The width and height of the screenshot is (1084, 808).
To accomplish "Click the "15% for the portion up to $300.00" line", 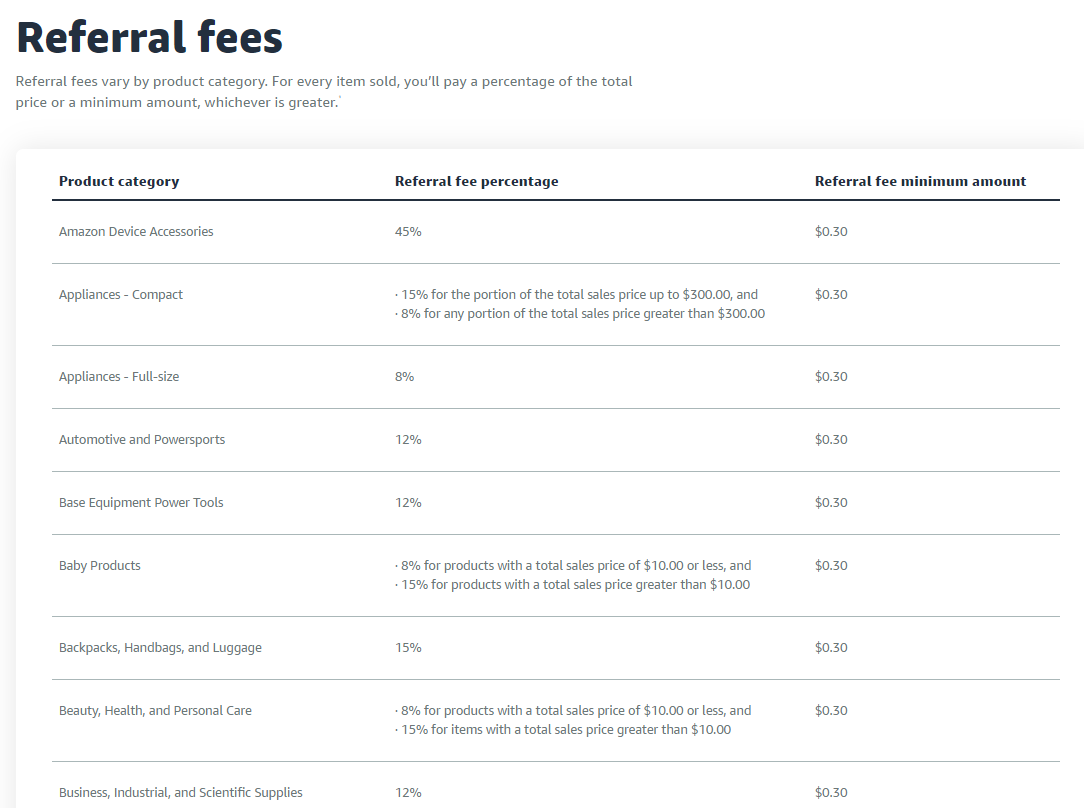I will 577,294.
